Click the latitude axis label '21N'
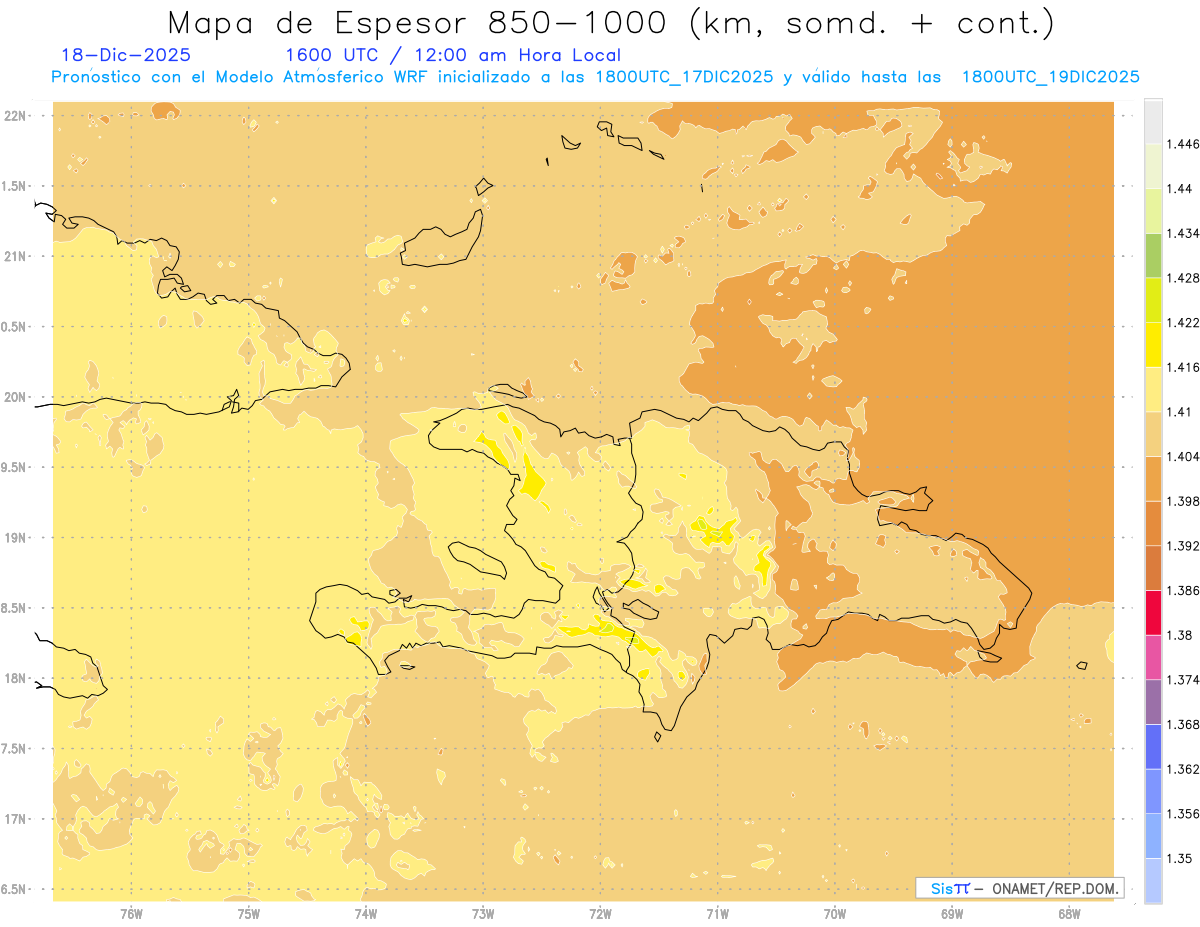 coord(17,256)
